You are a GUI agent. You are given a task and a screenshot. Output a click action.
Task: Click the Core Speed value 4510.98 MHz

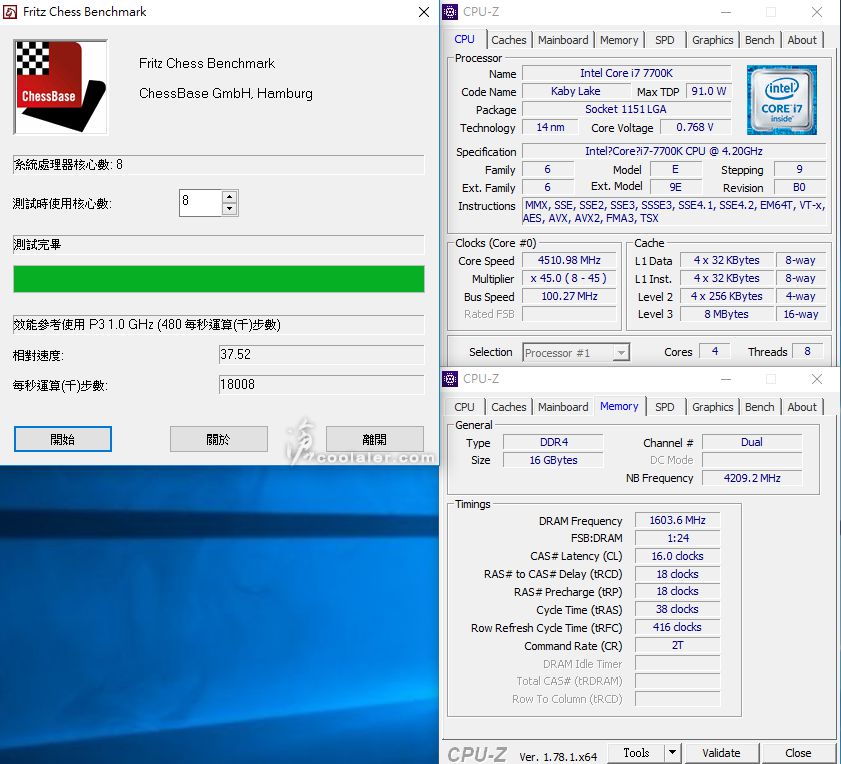pyautogui.click(x=570, y=260)
